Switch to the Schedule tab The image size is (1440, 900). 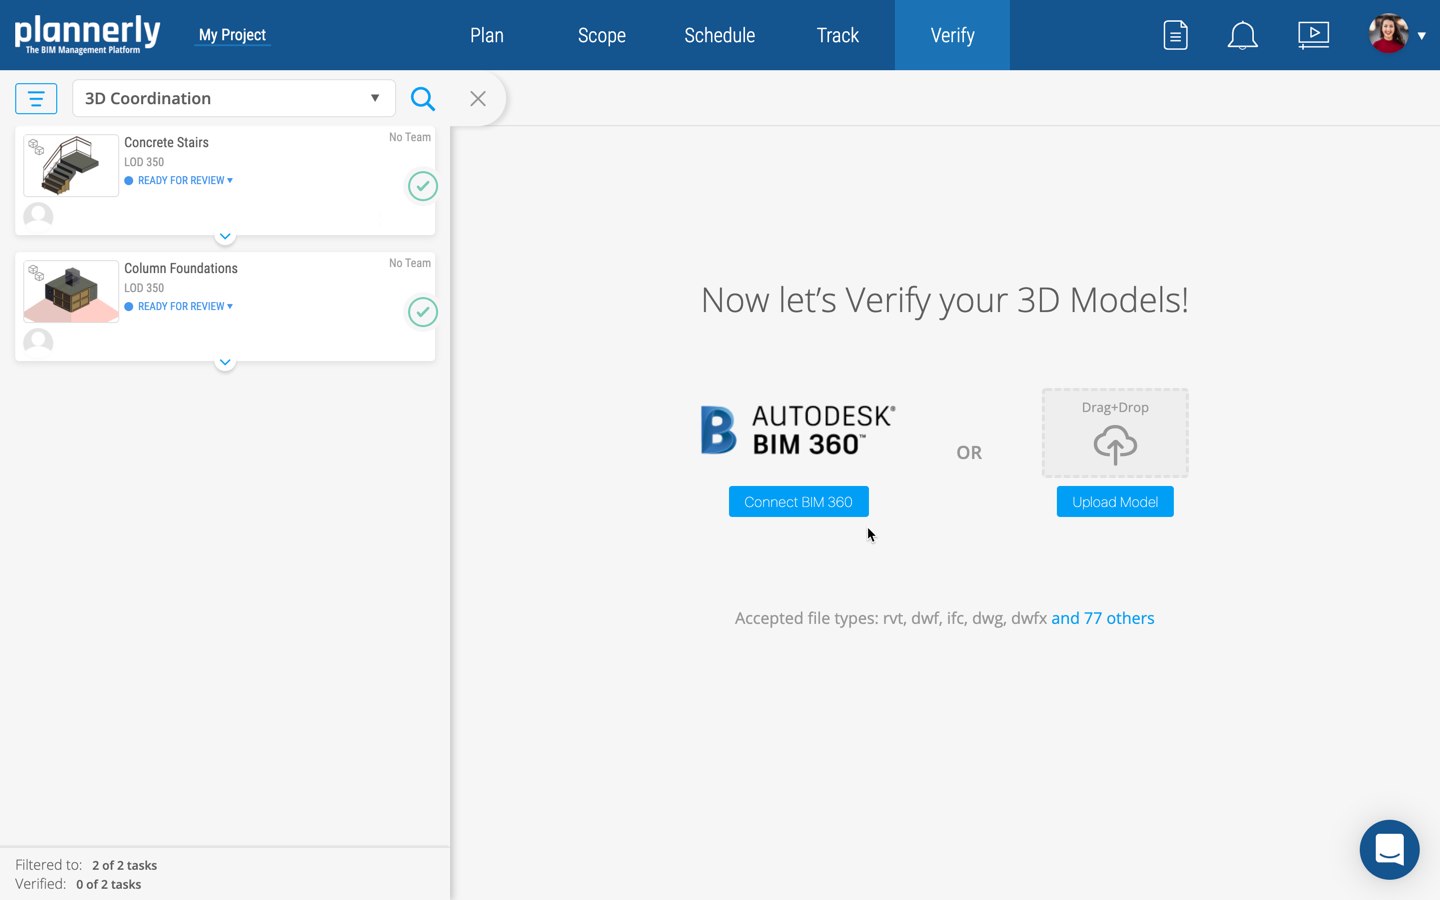[719, 36]
